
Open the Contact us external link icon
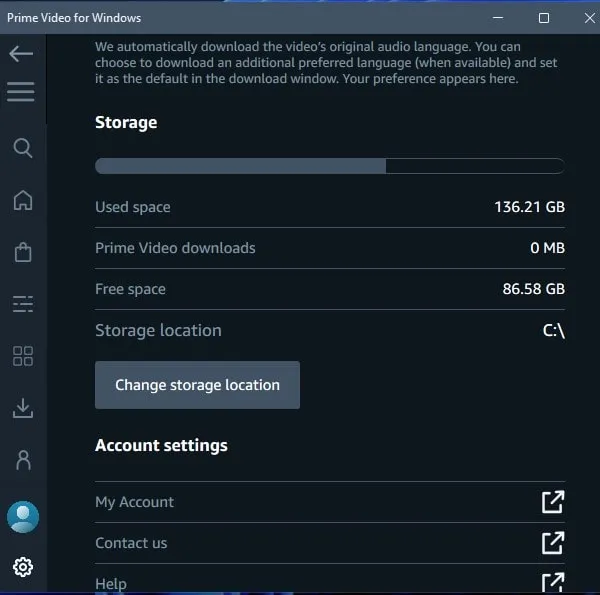pos(553,543)
